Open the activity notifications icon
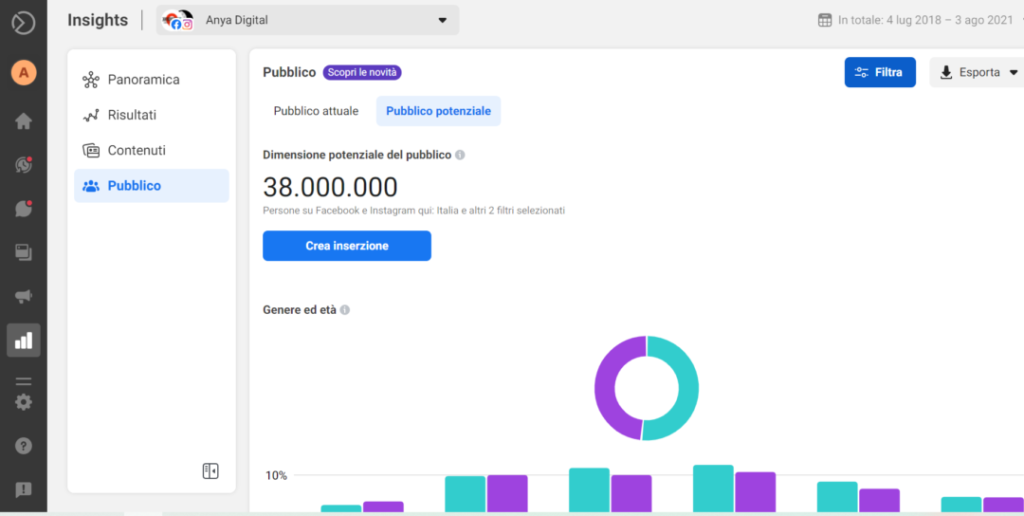This screenshot has width=1024, height=516. 24,165
